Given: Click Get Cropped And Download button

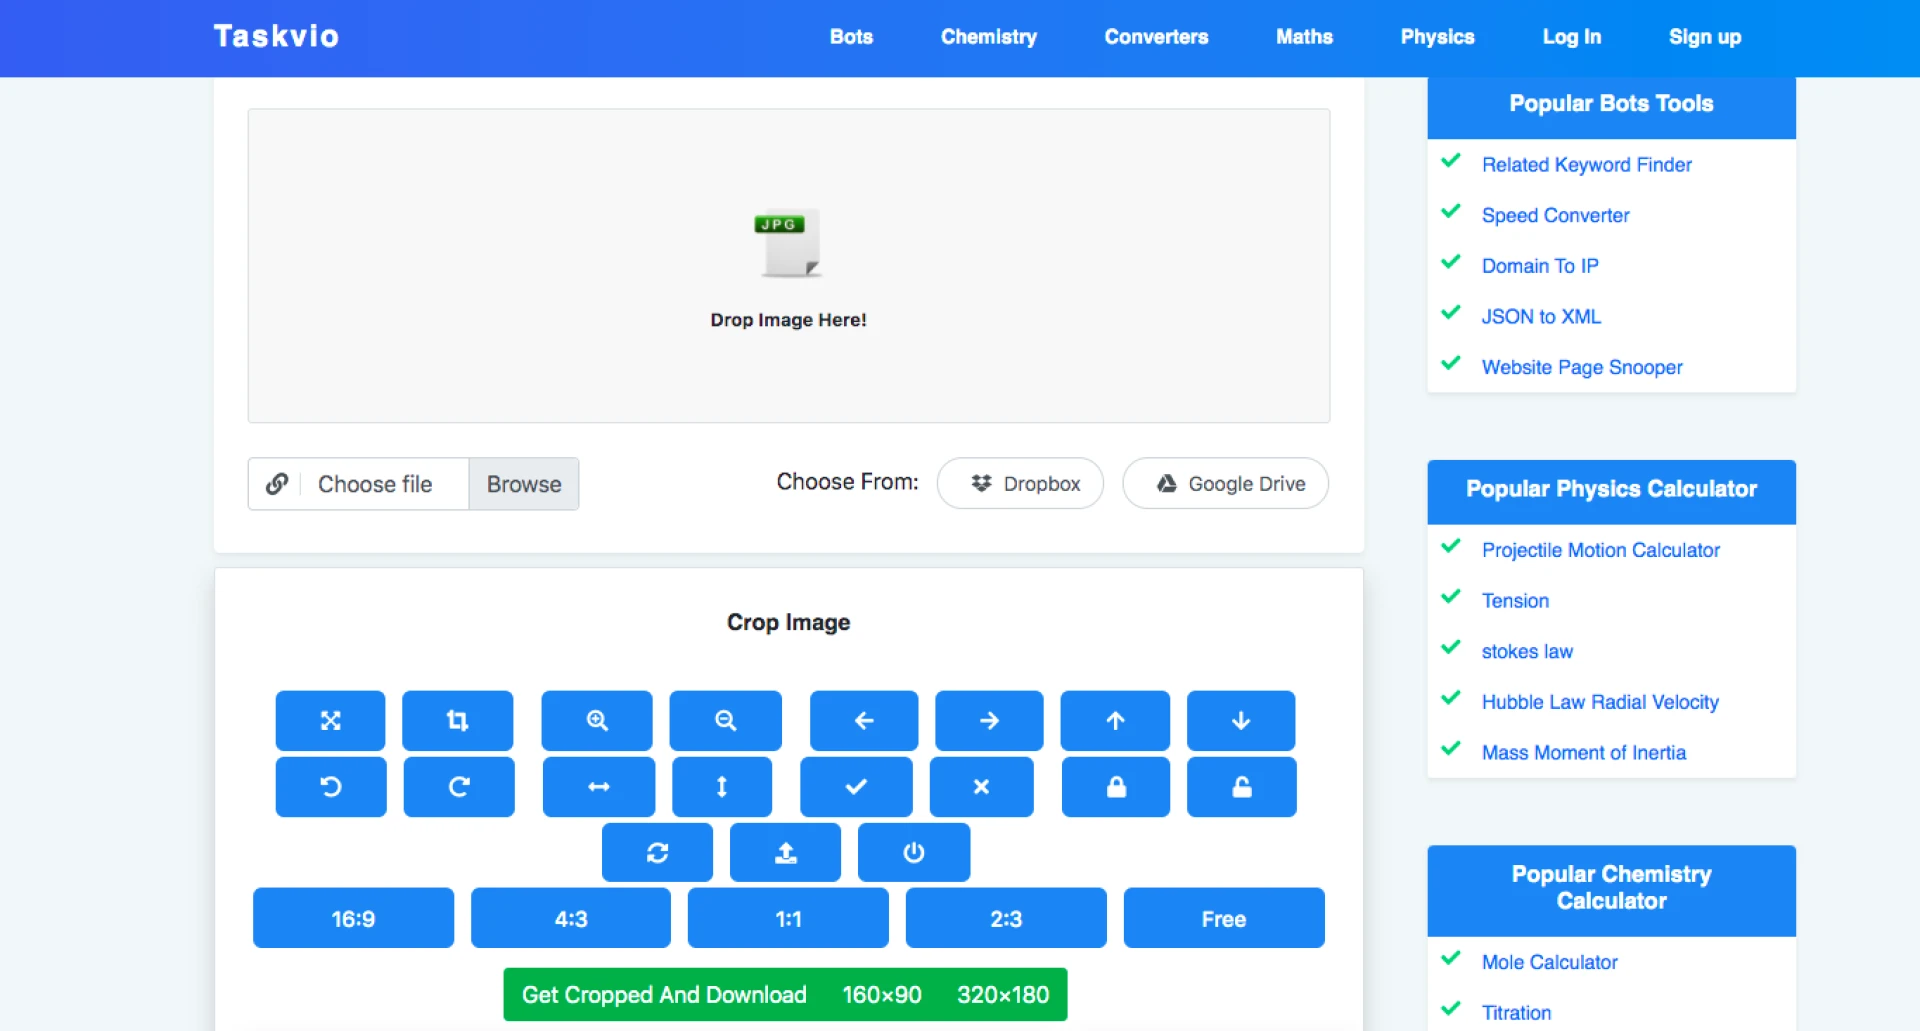Looking at the screenshot, I should [x=664, y=995].
